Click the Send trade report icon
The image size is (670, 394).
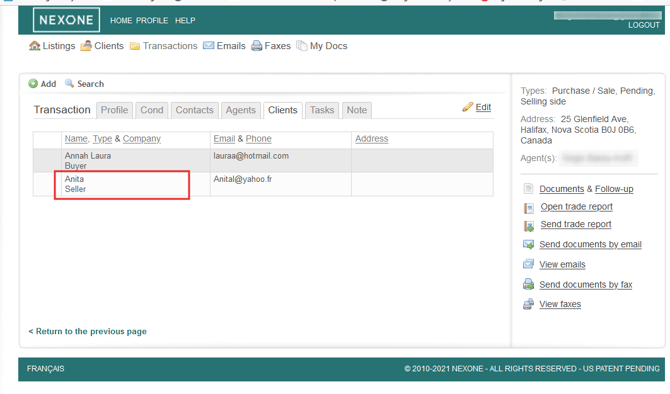click(x=529, y=226)
